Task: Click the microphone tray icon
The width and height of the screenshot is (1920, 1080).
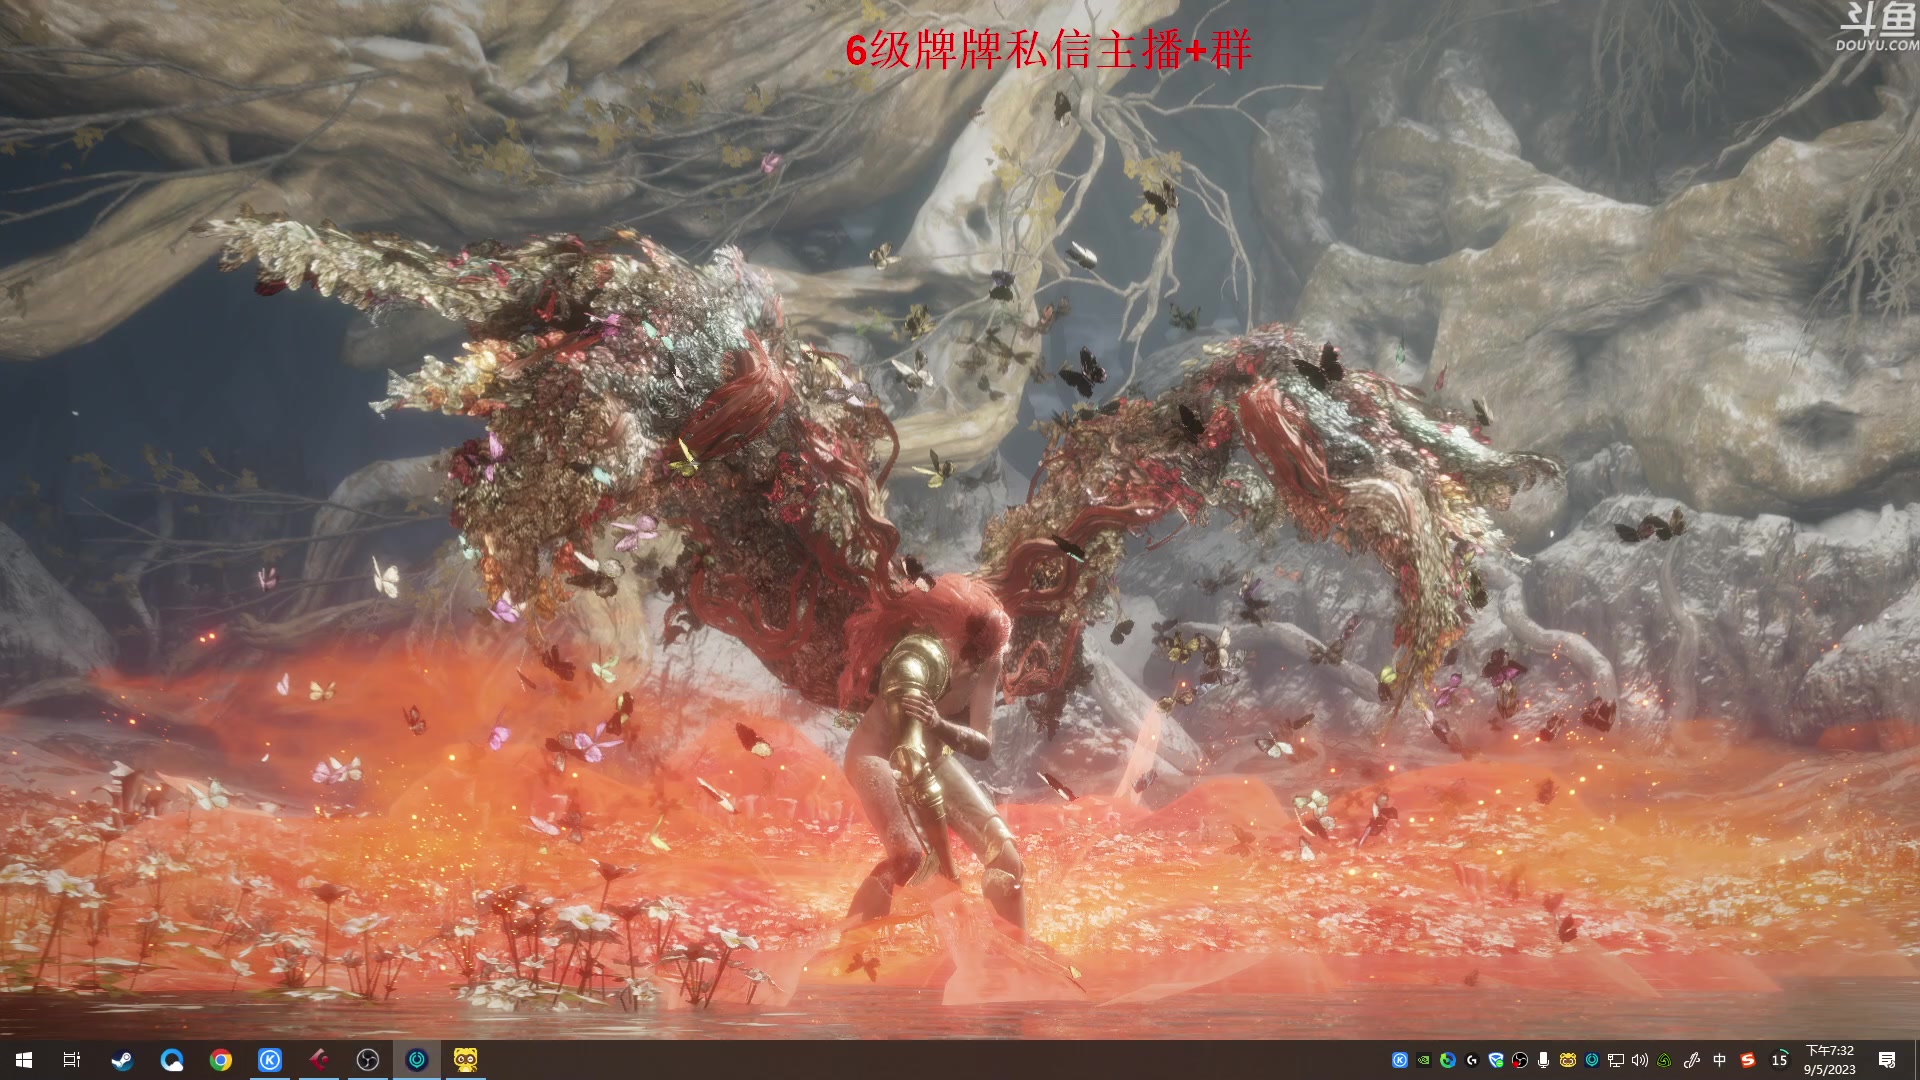Action: click(x=1544, y=1060)
